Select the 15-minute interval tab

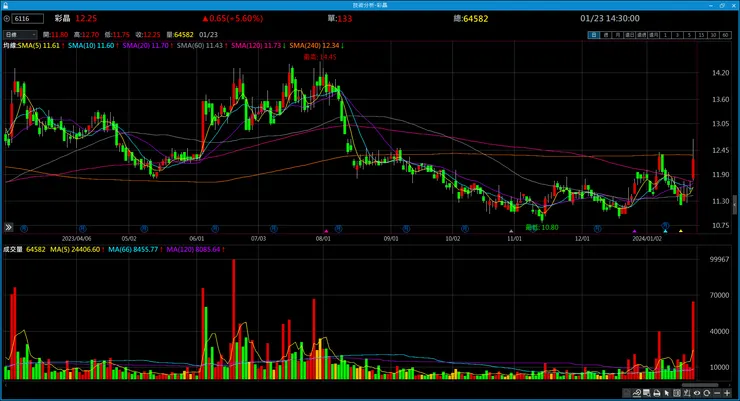(701, 35)
